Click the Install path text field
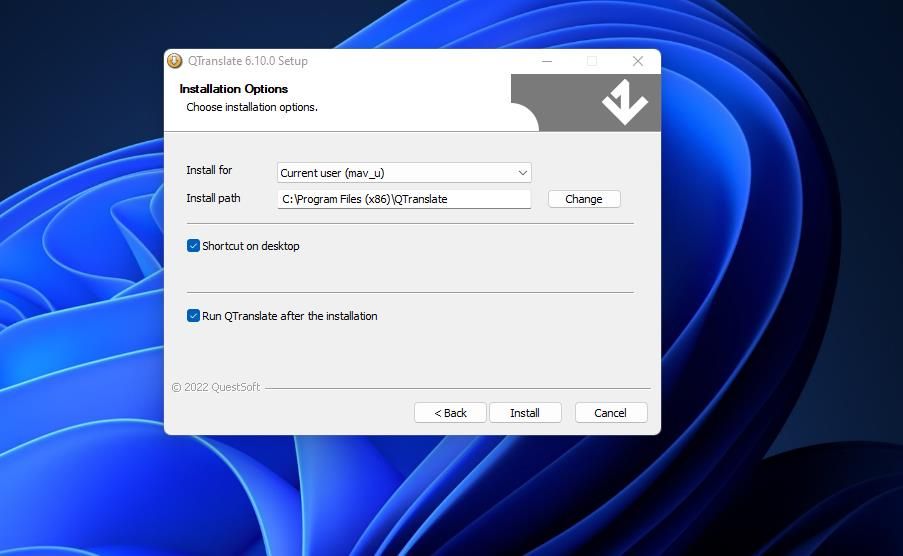903x556 pixels. pos(404,199)
